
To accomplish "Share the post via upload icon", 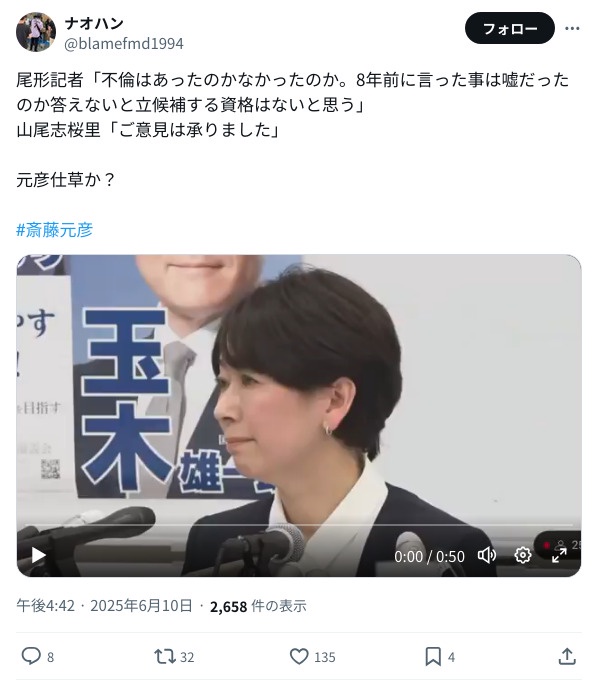I will click(x=567, y=656).
